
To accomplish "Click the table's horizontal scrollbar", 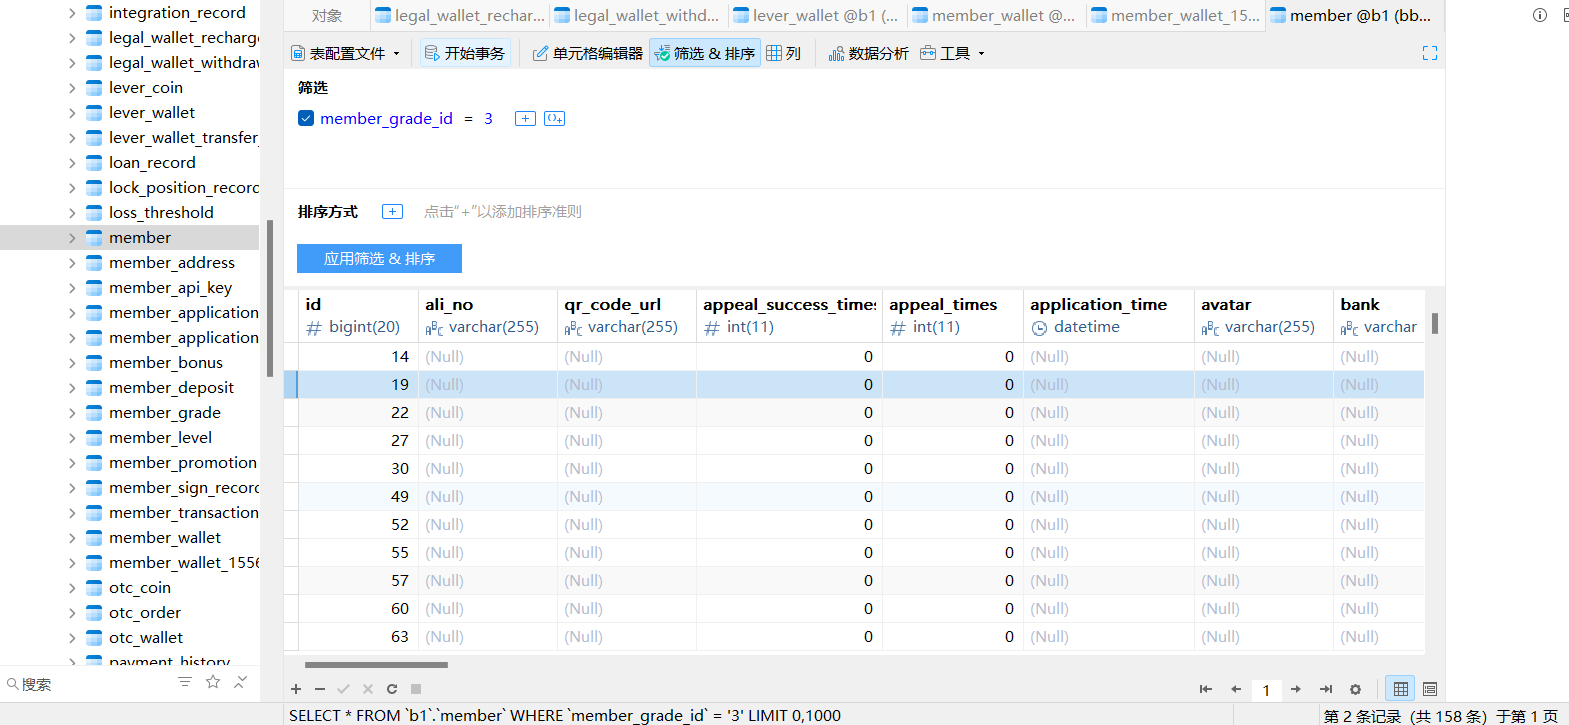I will [376, 665].
